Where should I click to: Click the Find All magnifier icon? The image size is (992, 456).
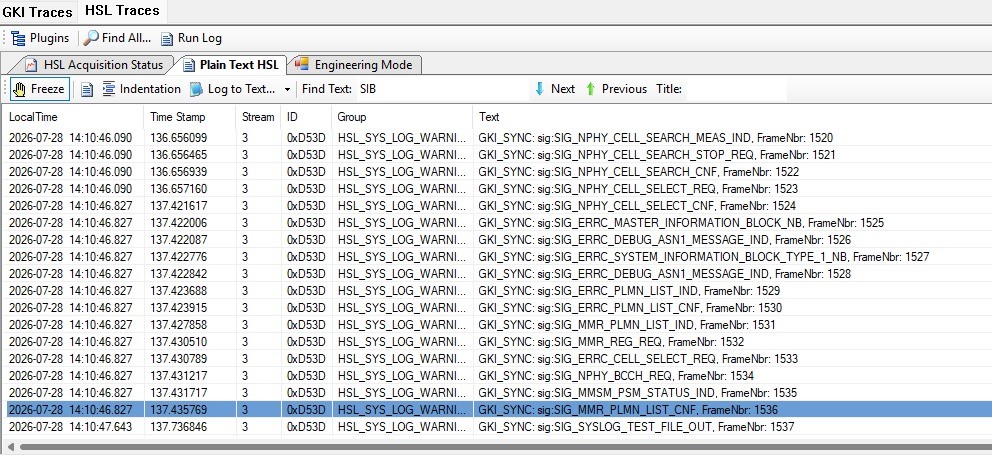91,38
